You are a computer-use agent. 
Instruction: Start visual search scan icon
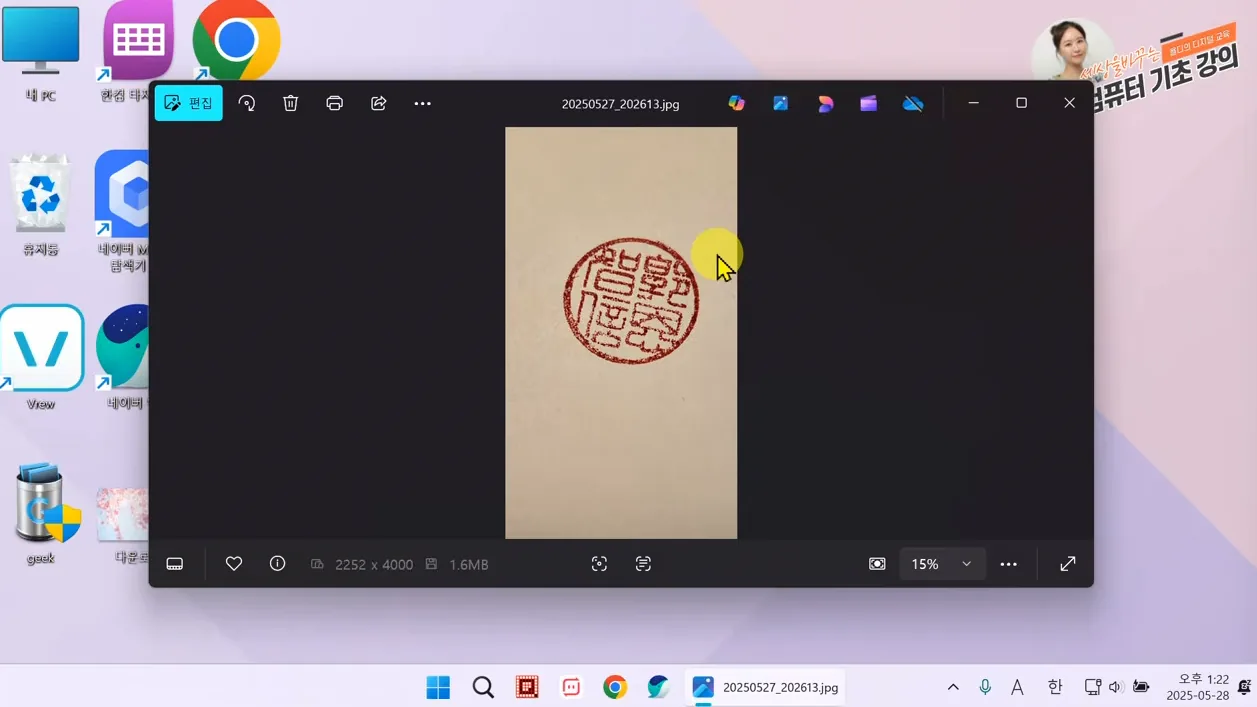[599, 564]
